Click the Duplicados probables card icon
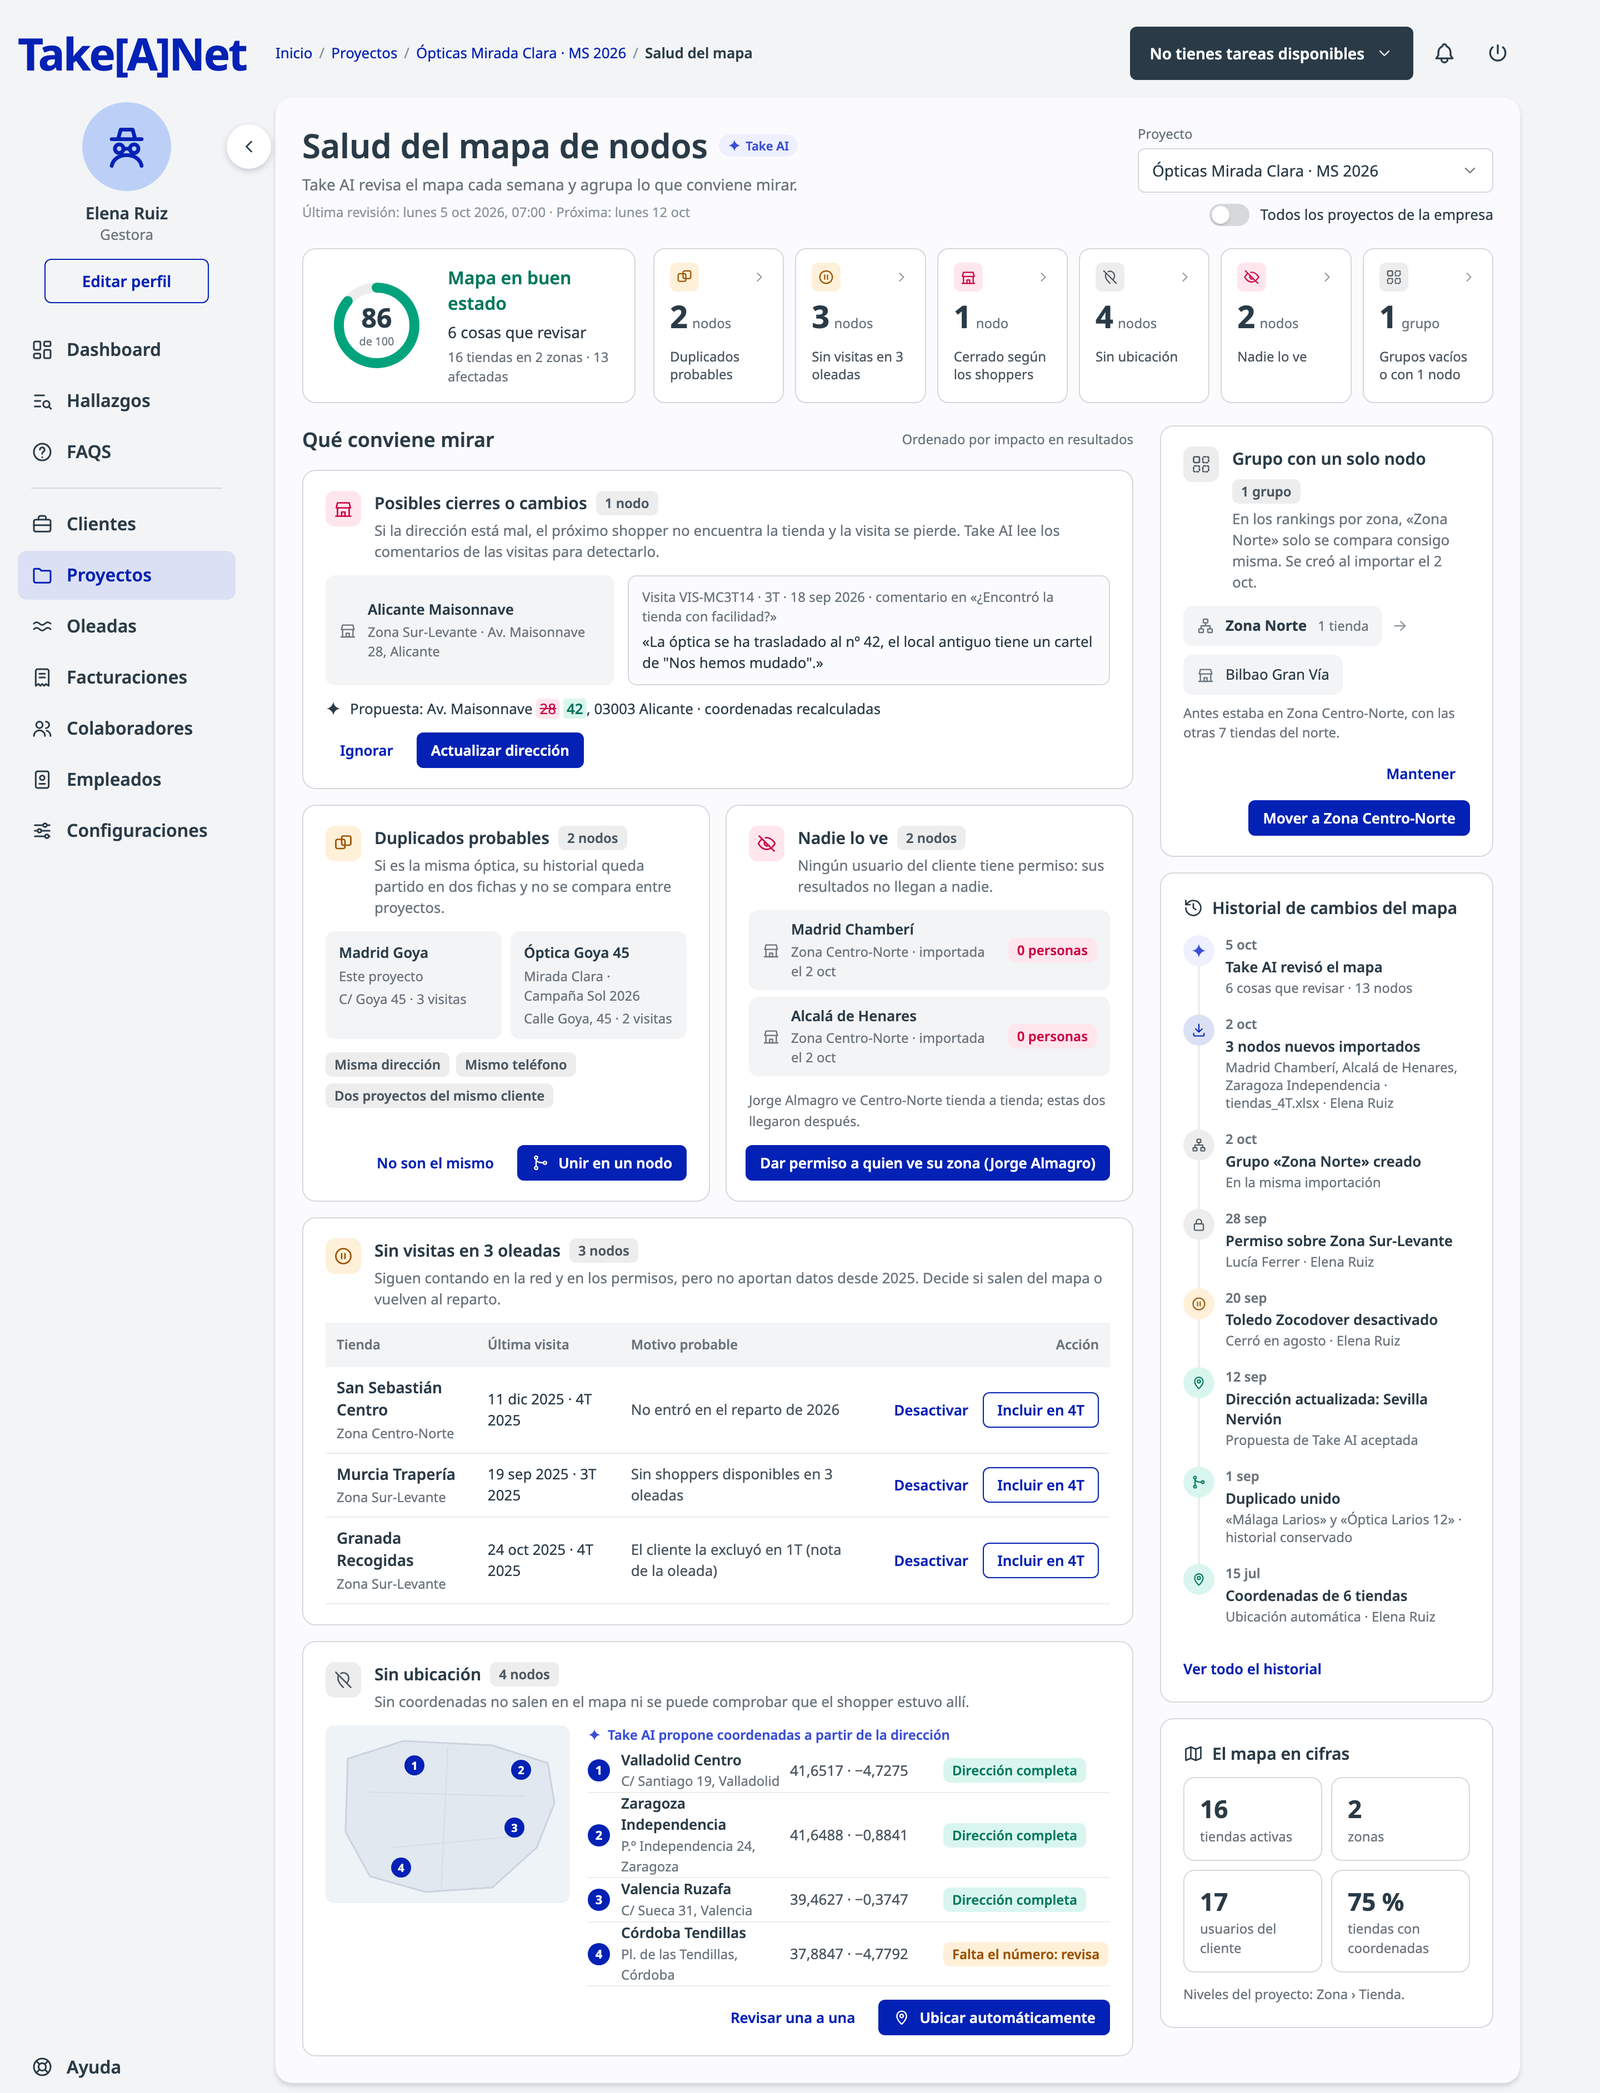The image size is (1600, 2093). (x=685, y=277)
